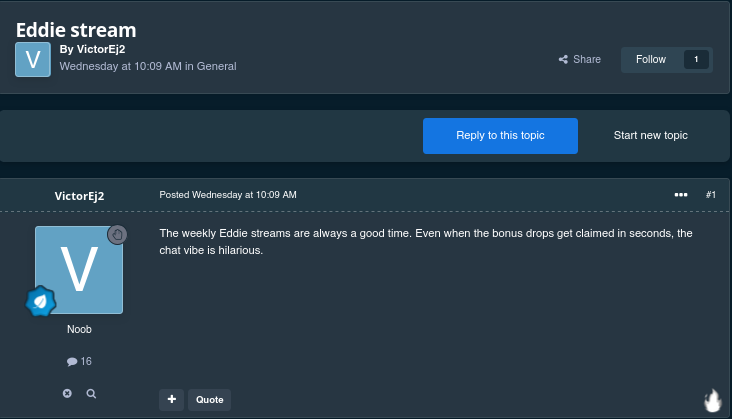The image size is (732, 419).
Task: Open the post options three-dot menu
Action: point(681,195)
